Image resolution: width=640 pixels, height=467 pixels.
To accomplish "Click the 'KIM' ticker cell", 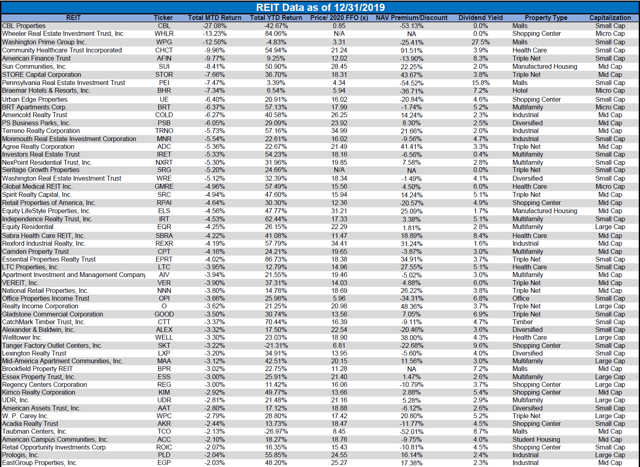I will (x=164, y=392).
